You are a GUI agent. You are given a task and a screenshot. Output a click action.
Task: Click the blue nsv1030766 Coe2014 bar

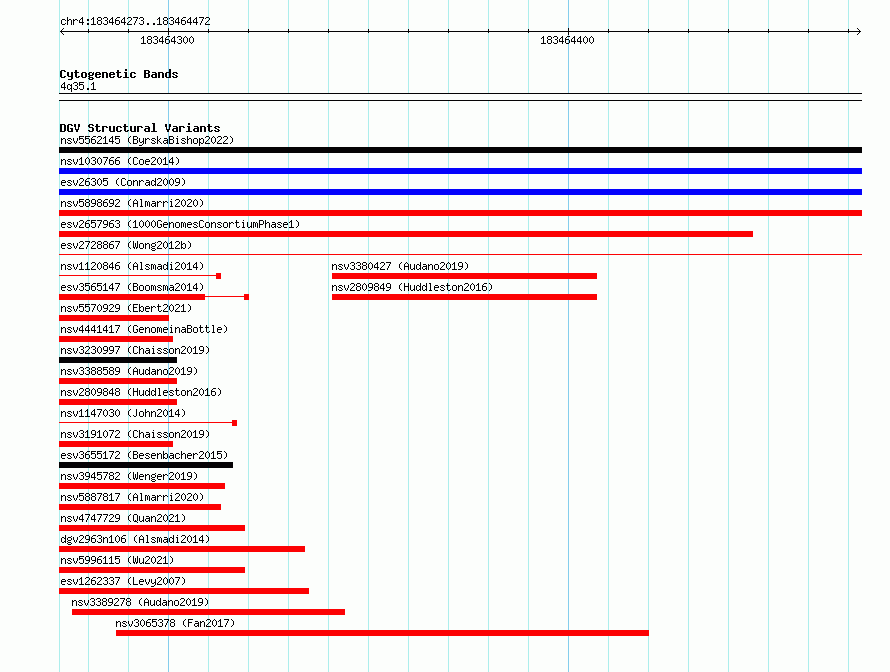click(x=460, y=171)
